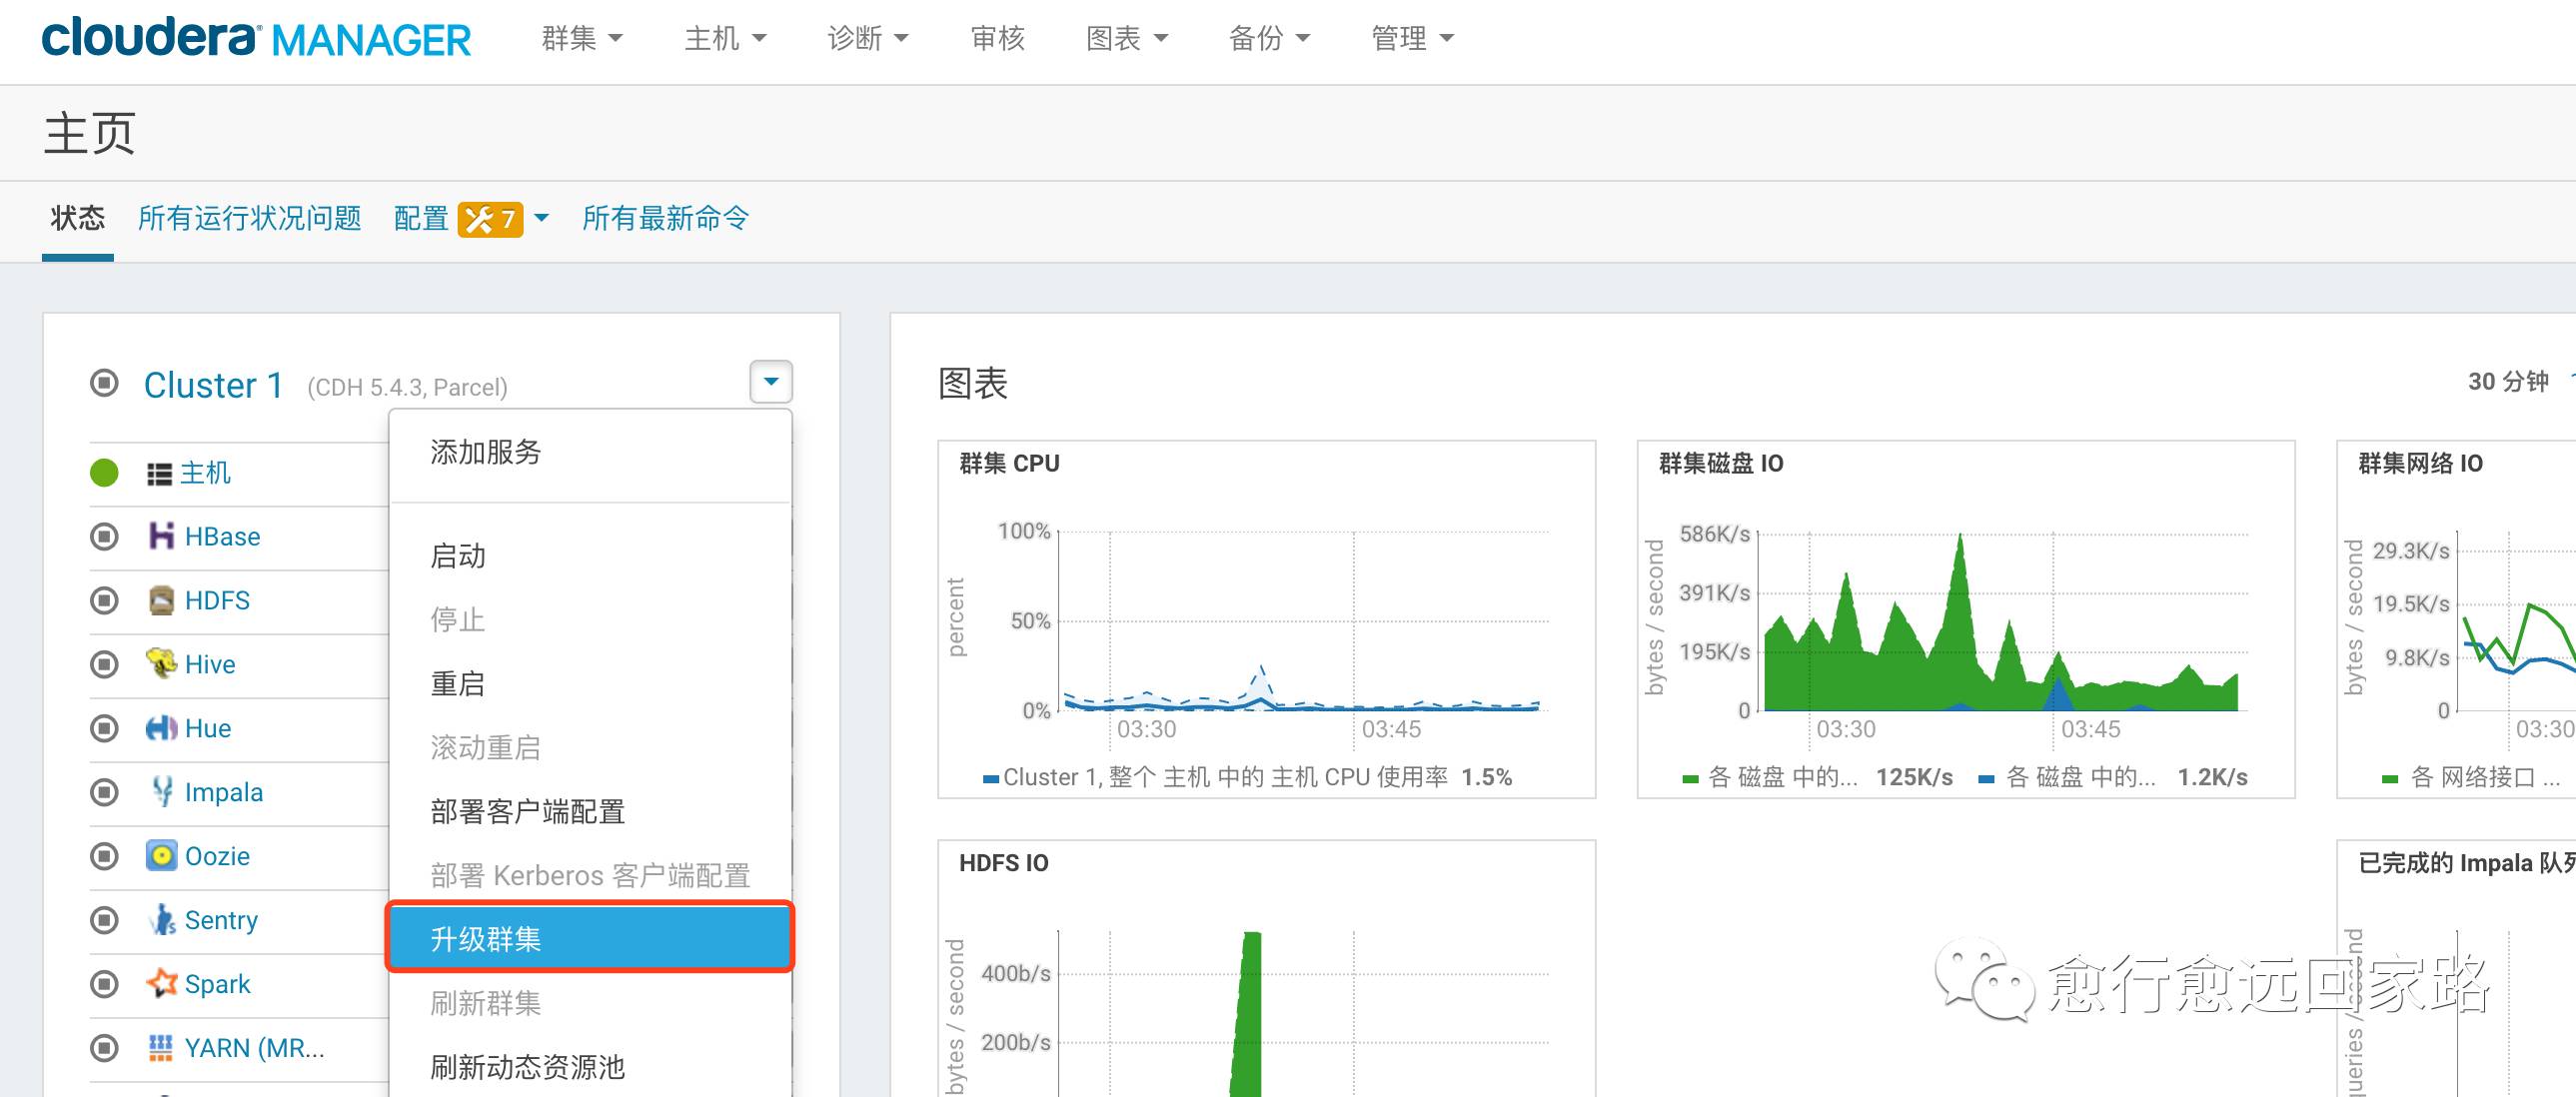Open the 主机 top navigation dropdown
2576x1097 pixels.
pyautogui.click(x=725, y=38)
